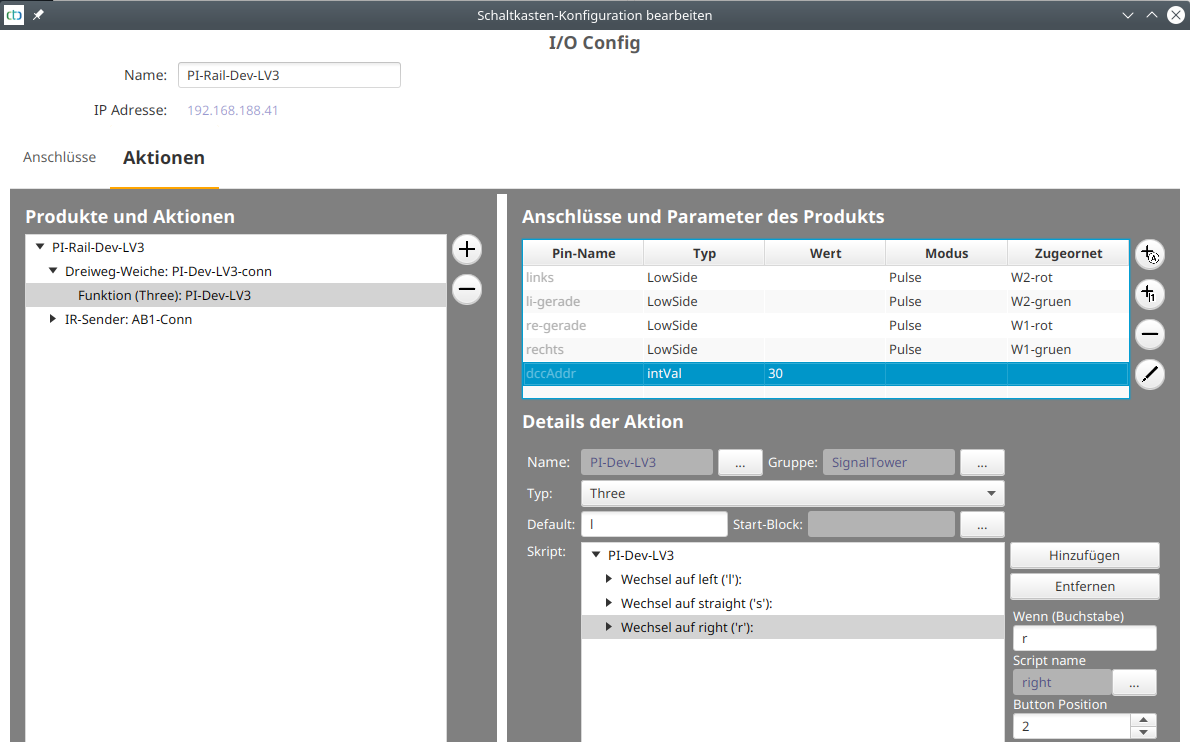Click the ellipsis button next to Gruppe
This screenshot has width=1190, height=742.
(x=982, y=462)
